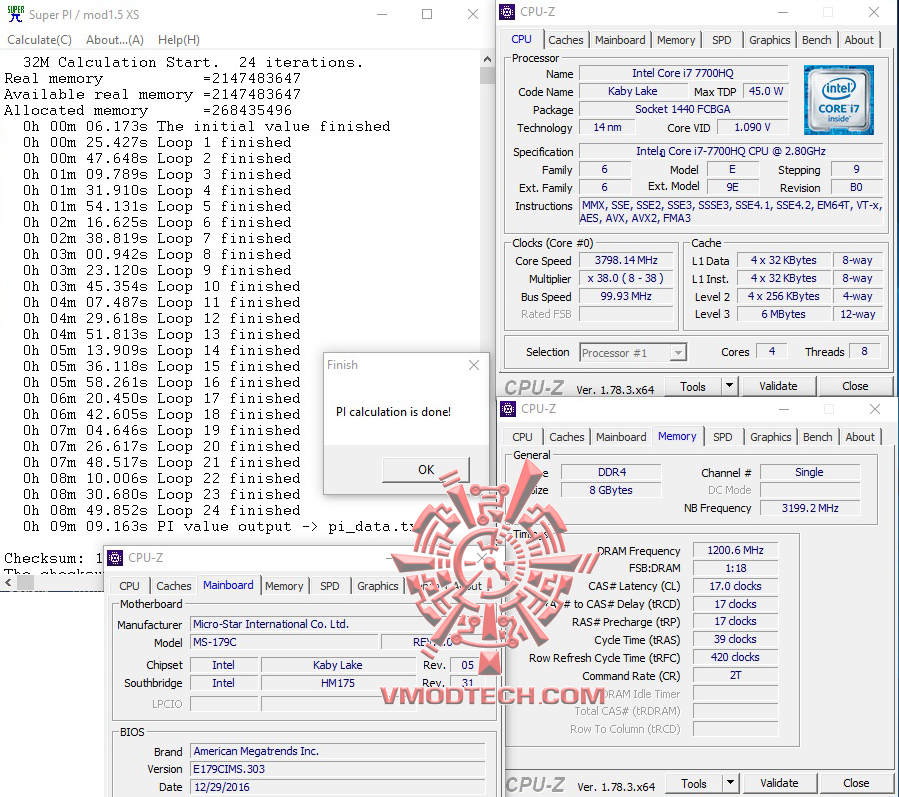Click the DRAM Frequency 1200.6 MHz value
Screen dimensions: 899x797
[736, 550]
